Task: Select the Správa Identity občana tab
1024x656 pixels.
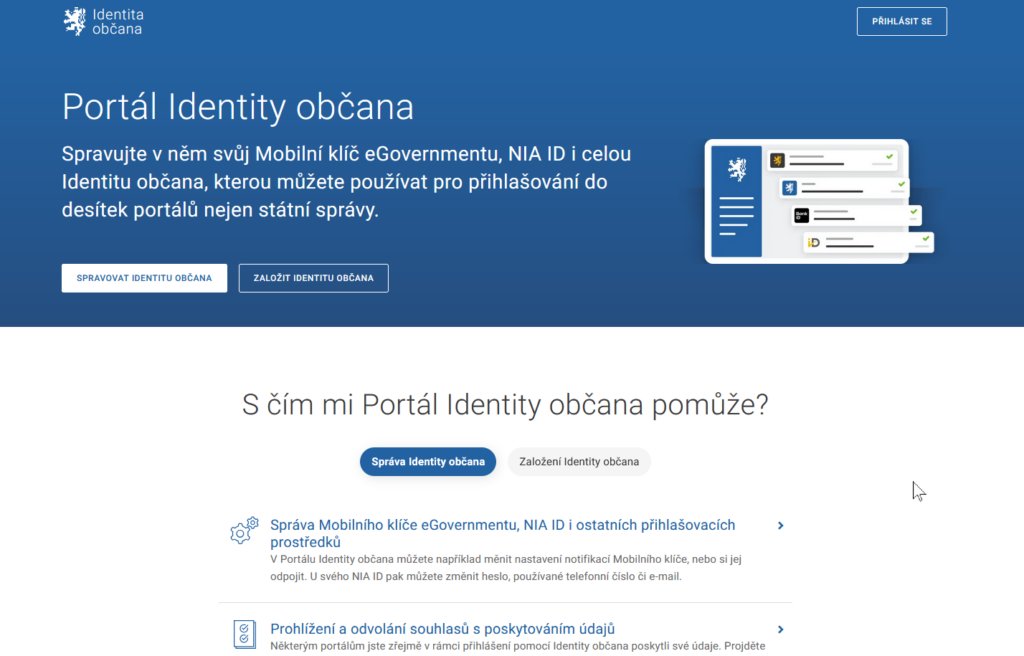Action: (x=428, y=462)
